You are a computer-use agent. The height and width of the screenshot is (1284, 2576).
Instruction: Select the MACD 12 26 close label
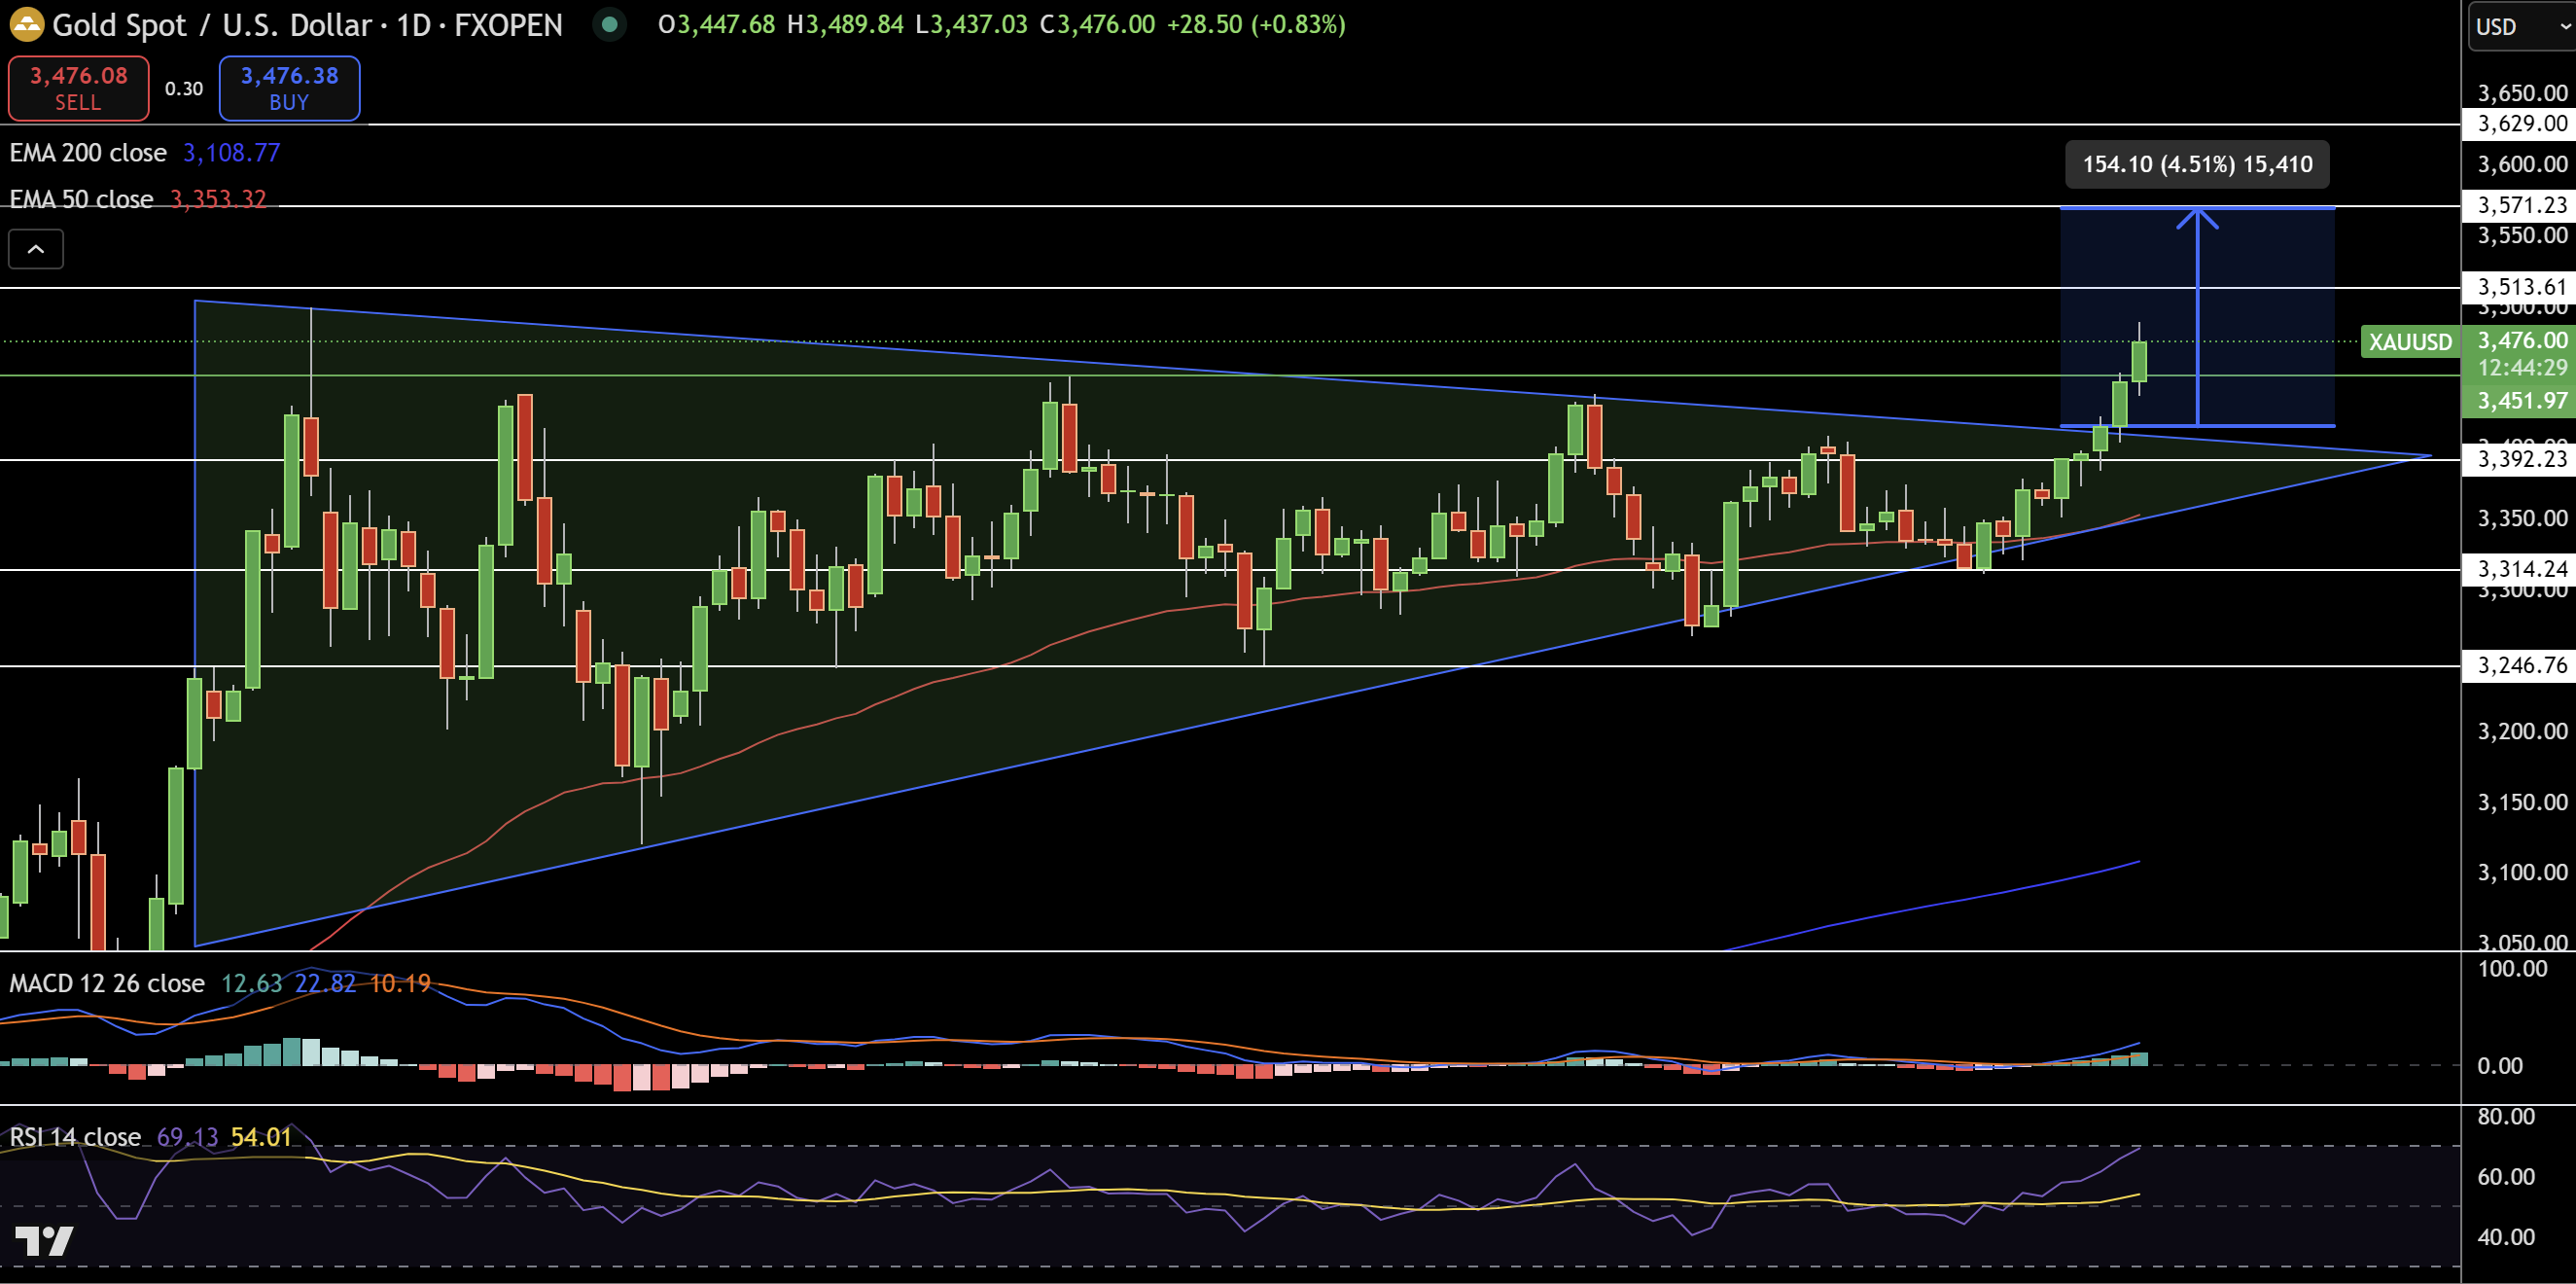[x=107, y=983]
